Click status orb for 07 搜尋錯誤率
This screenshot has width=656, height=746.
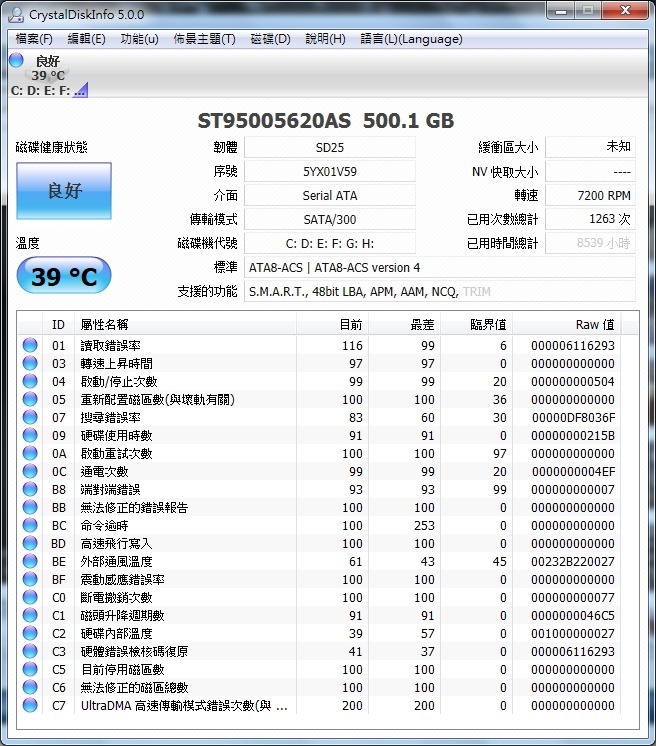30,417
